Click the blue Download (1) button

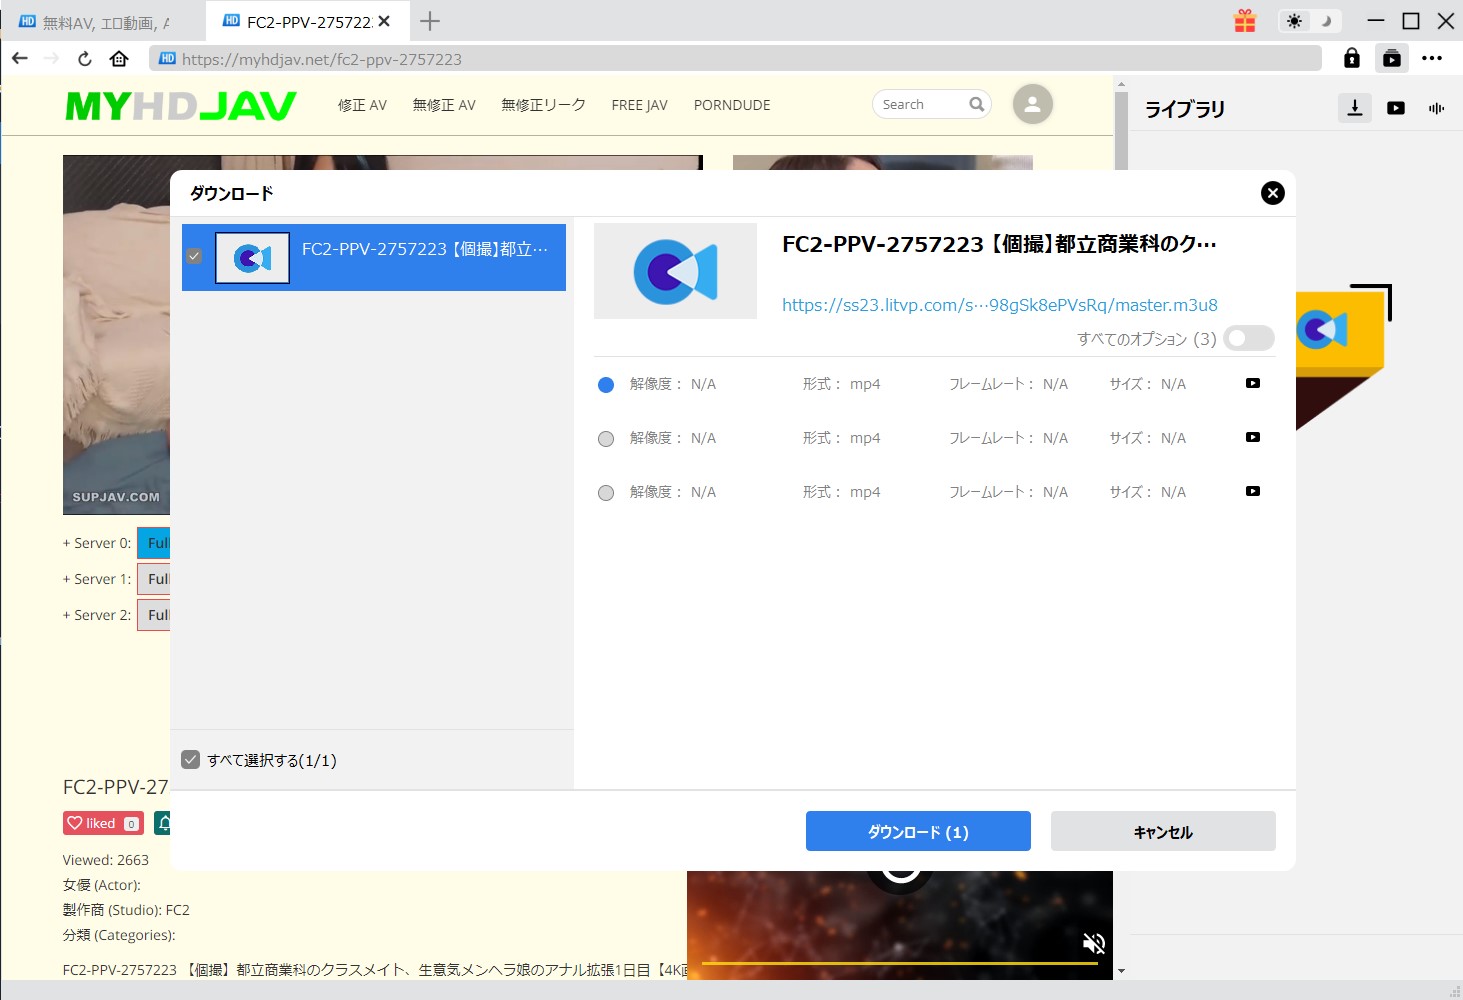click(918, 831)
